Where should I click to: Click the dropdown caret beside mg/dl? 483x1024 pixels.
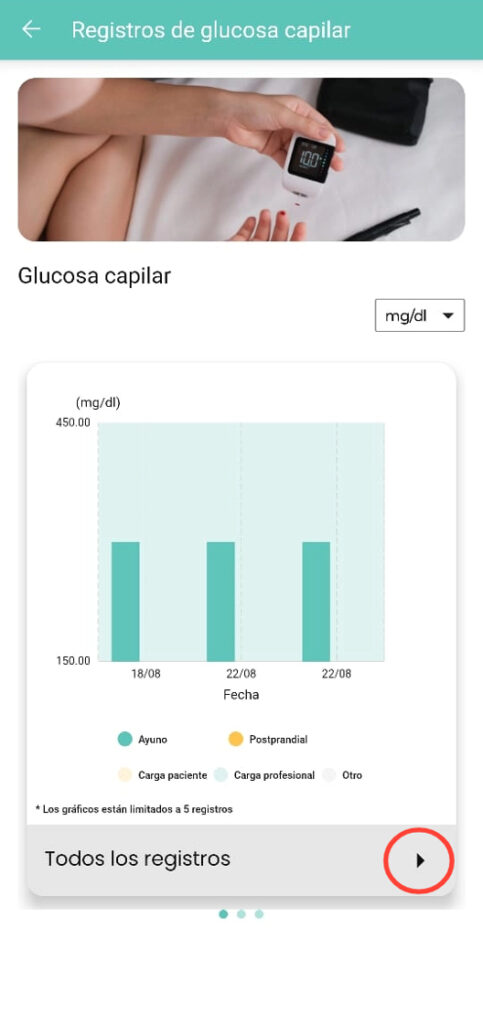tap(448, 315)
